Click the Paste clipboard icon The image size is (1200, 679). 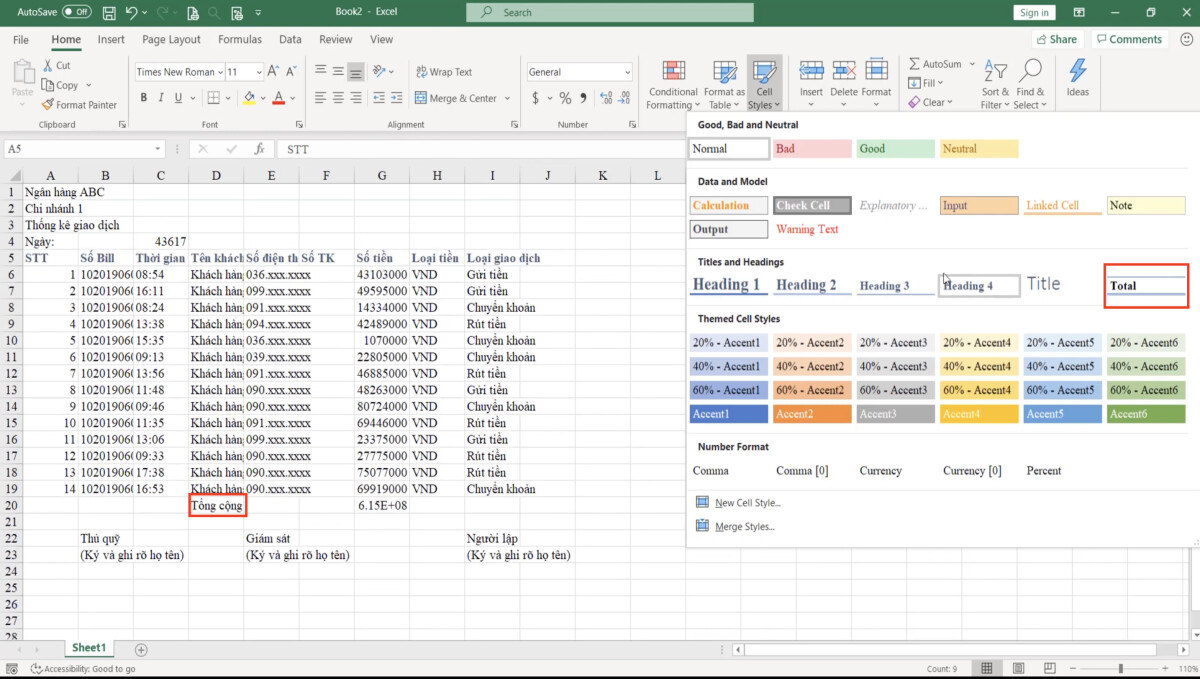[22, 73]
